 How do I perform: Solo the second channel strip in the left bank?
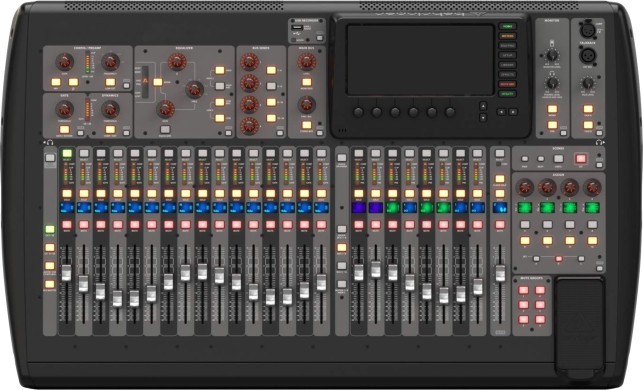[x=84, y=194]
